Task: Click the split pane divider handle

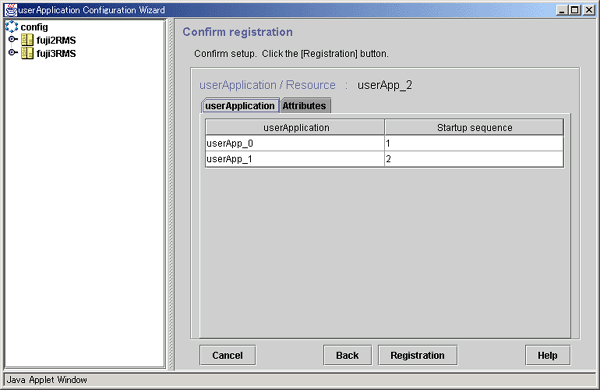Action: point(171,194)
